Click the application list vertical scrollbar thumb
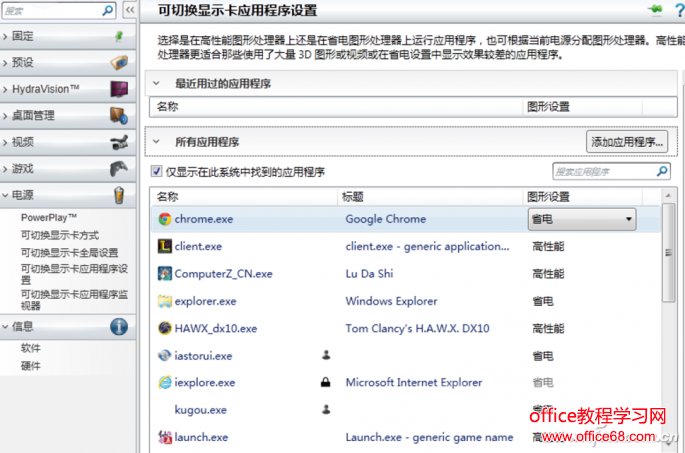 coord(668,252)
